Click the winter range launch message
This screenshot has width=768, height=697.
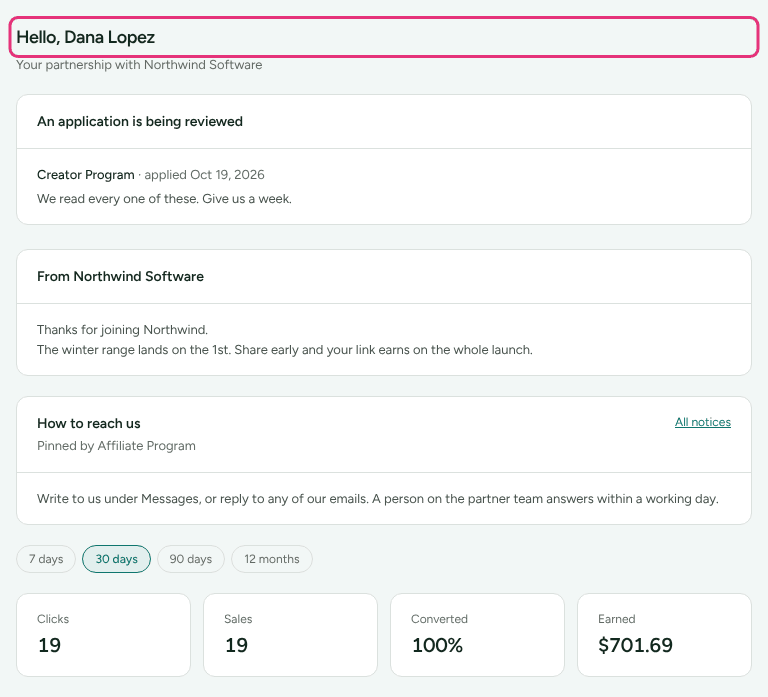coord(285,350)
